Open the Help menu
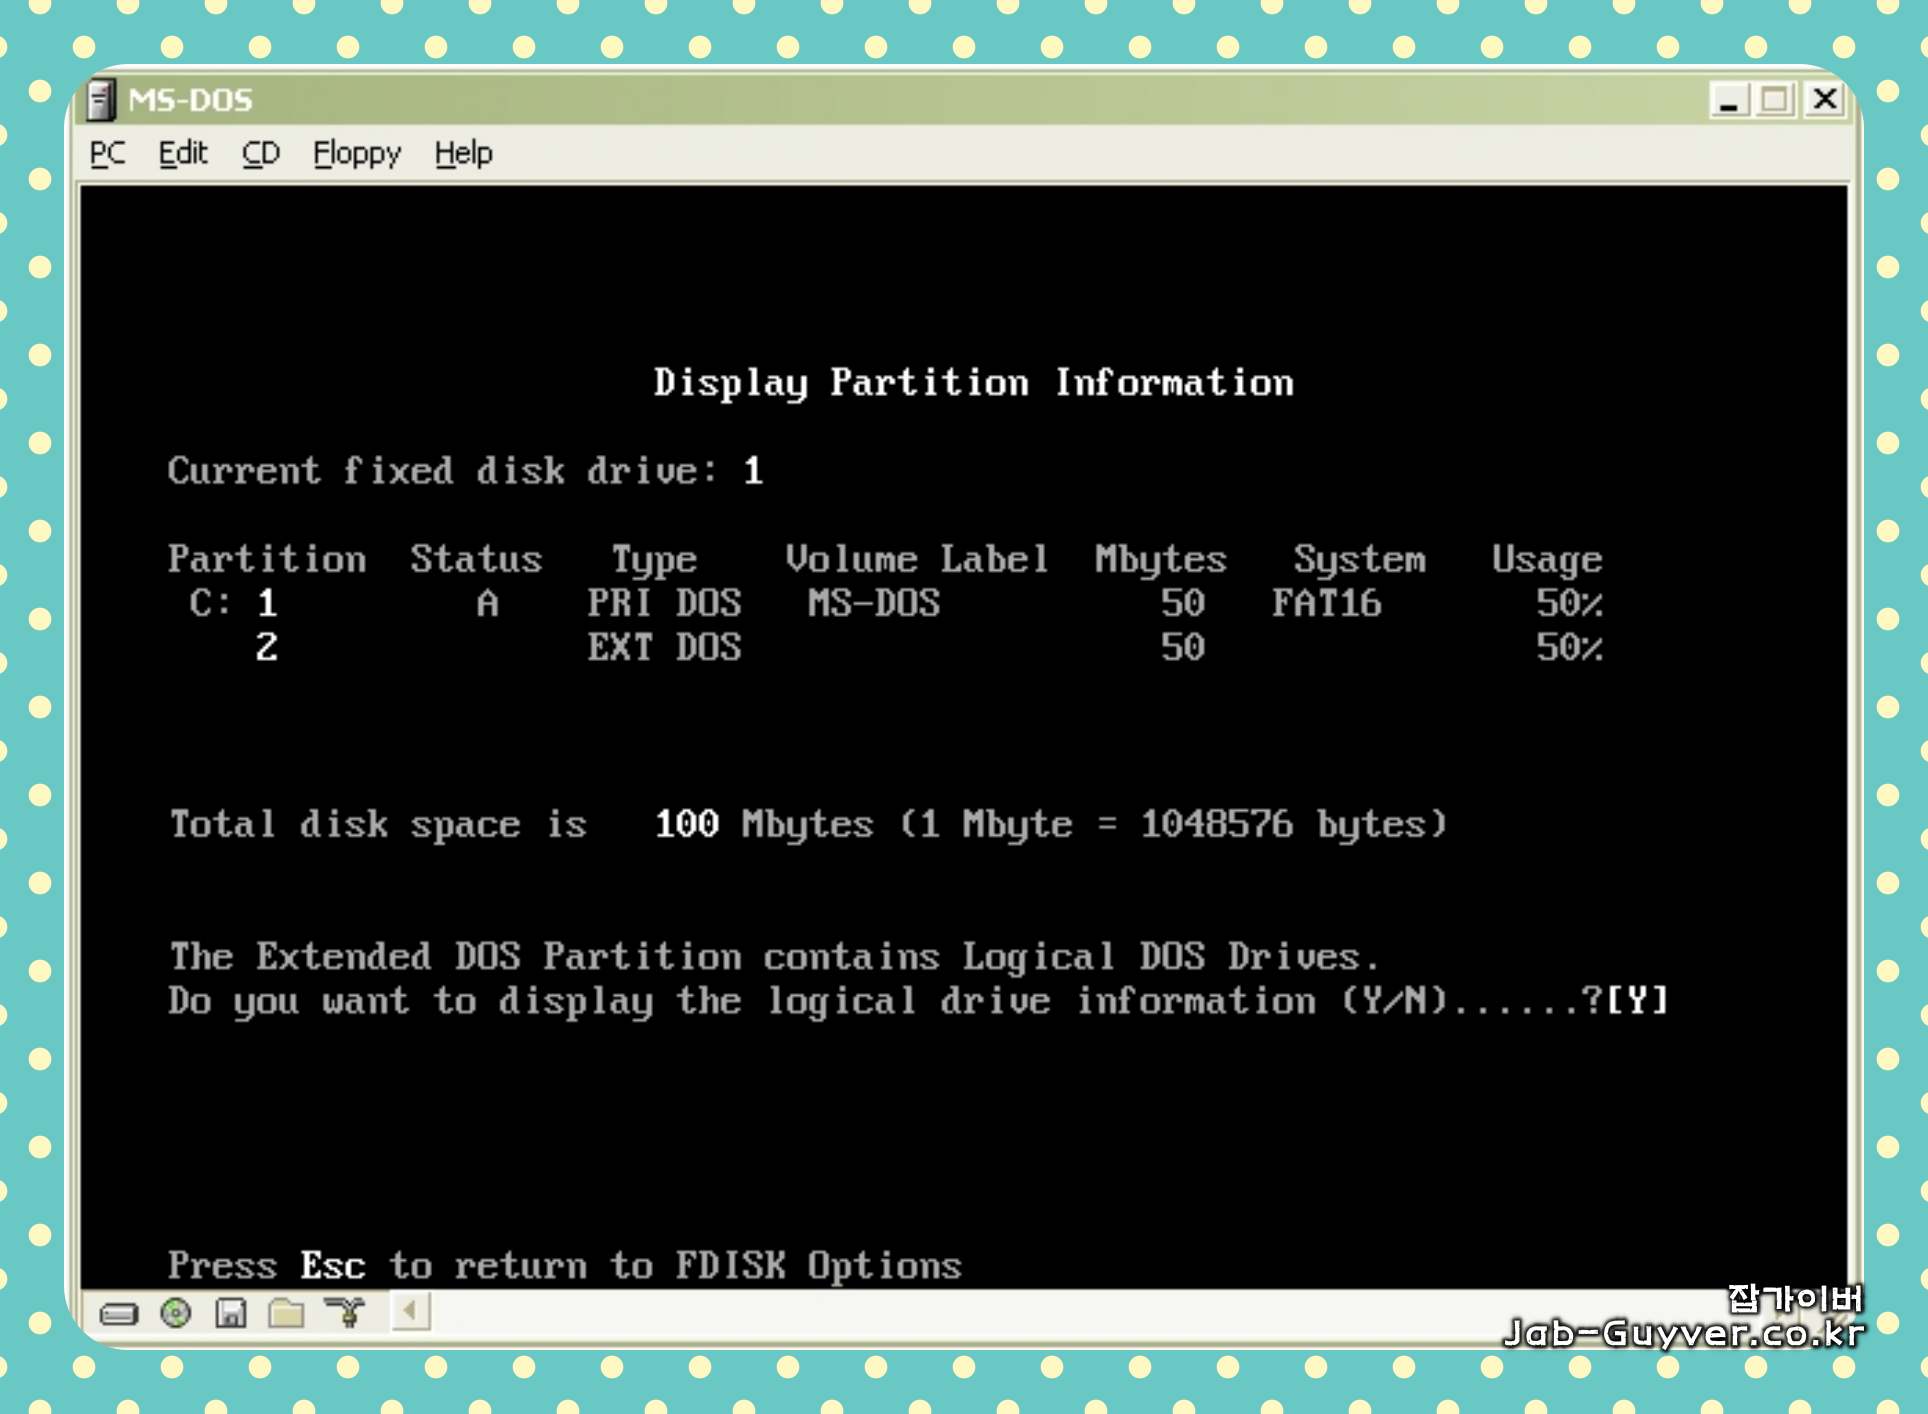Screen dimensions: 1928x1414 [x=463, y=153]
